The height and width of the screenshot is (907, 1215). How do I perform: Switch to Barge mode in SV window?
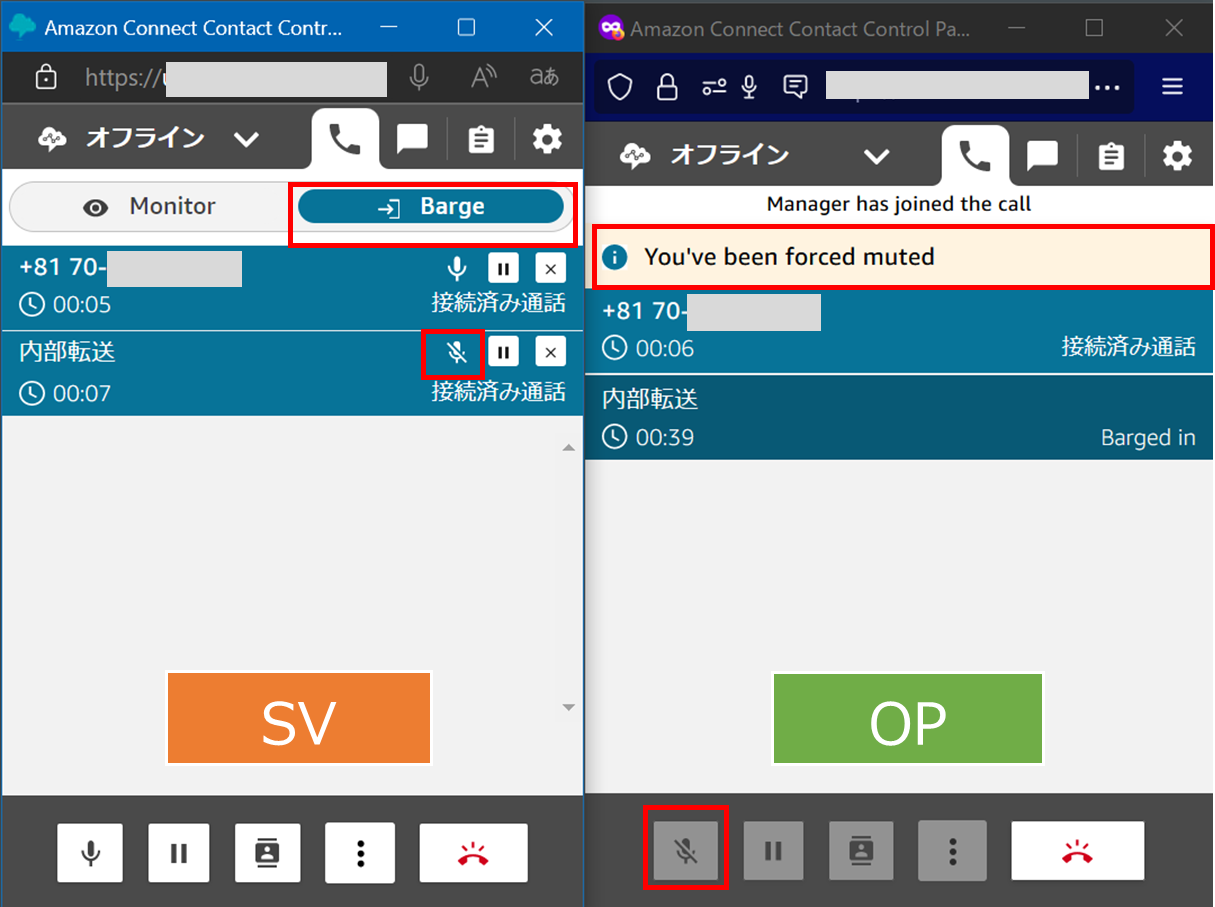click(x=431, y=207)
